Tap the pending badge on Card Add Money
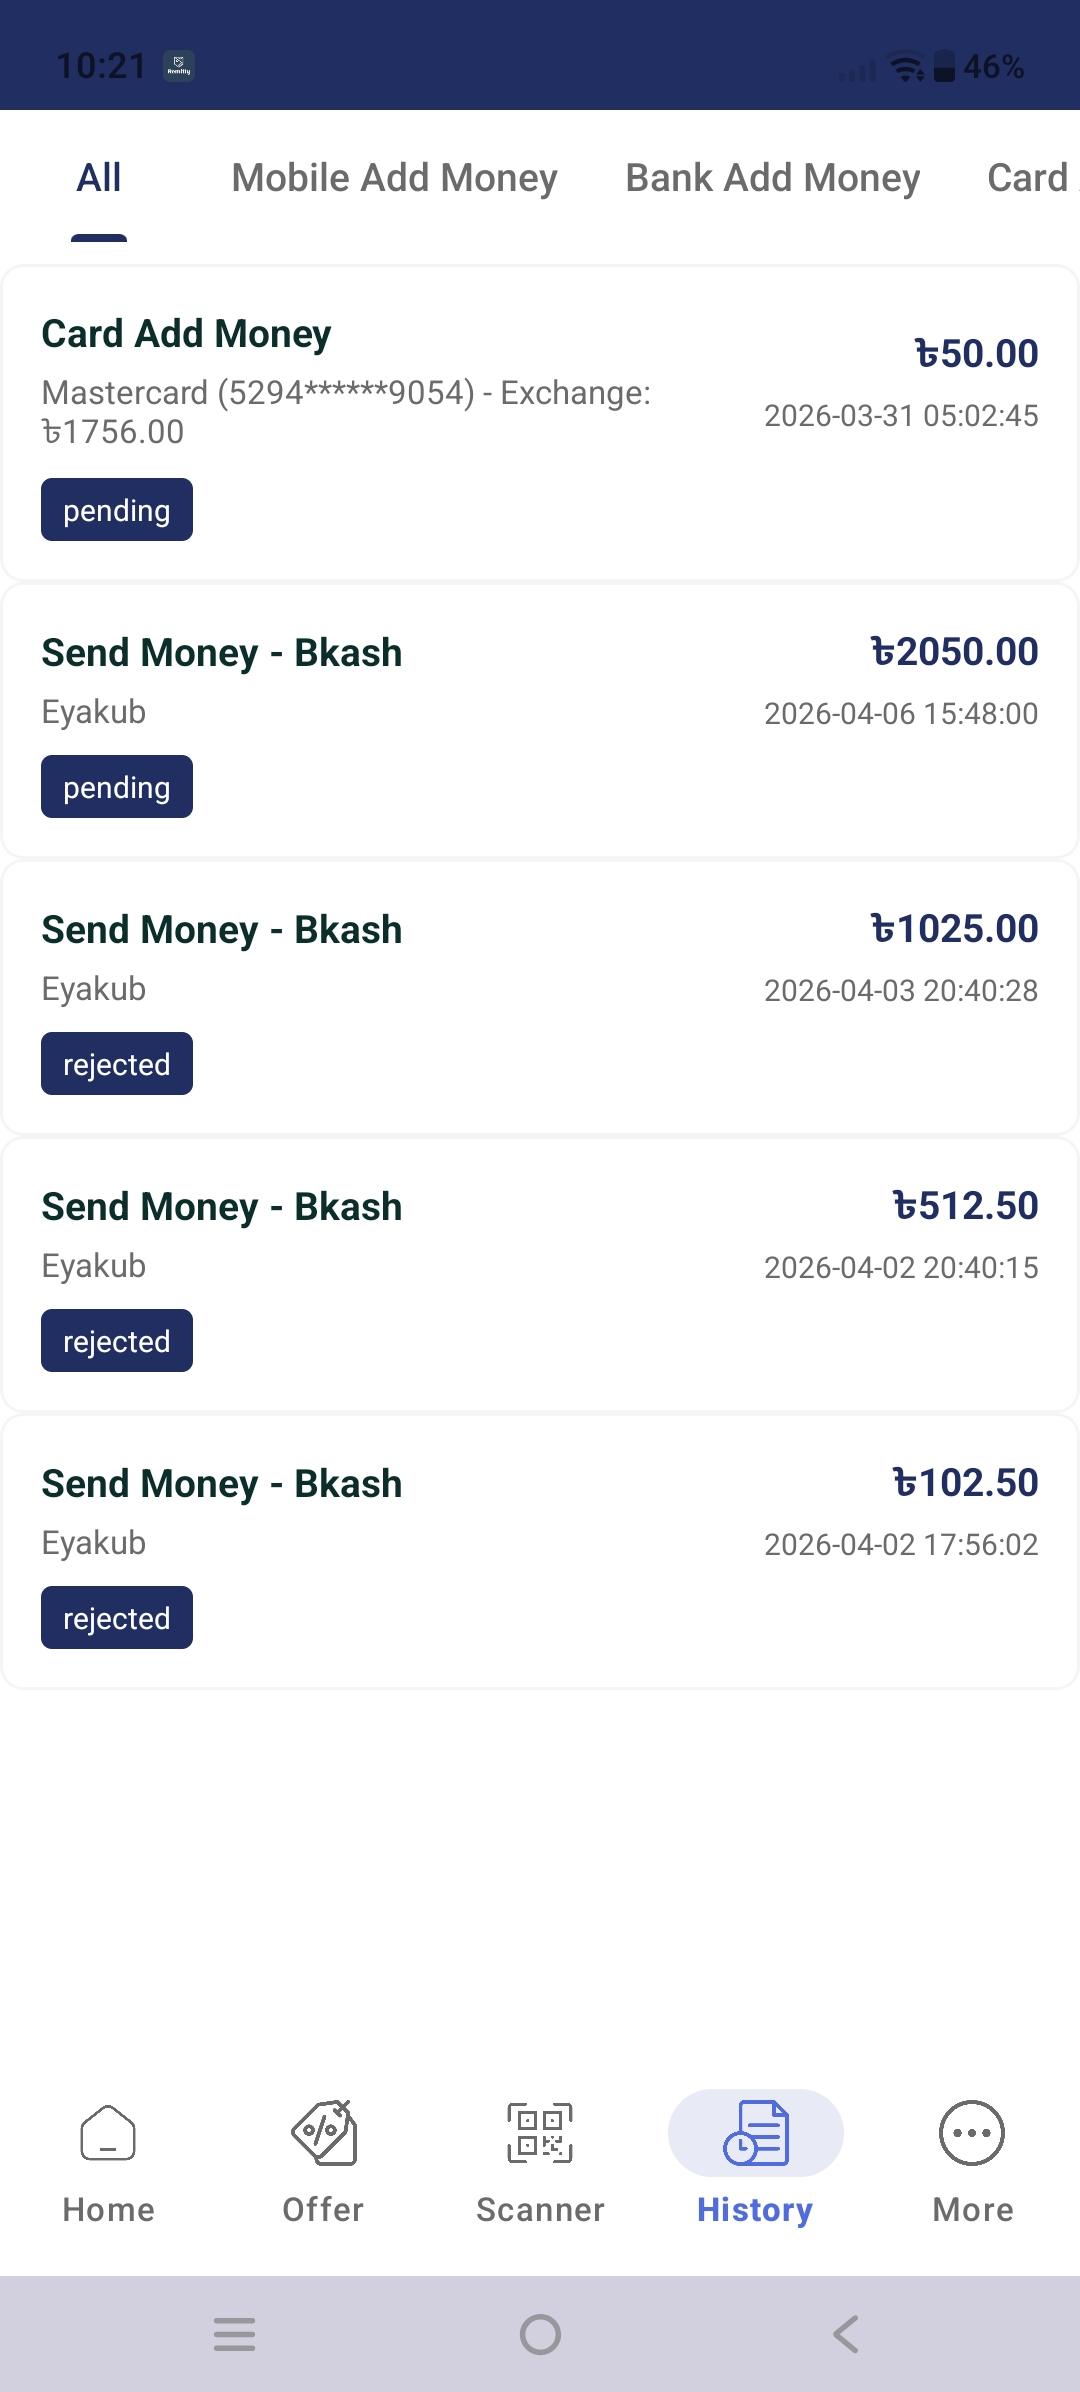The image size is (1080, 2392). (117, 510)
